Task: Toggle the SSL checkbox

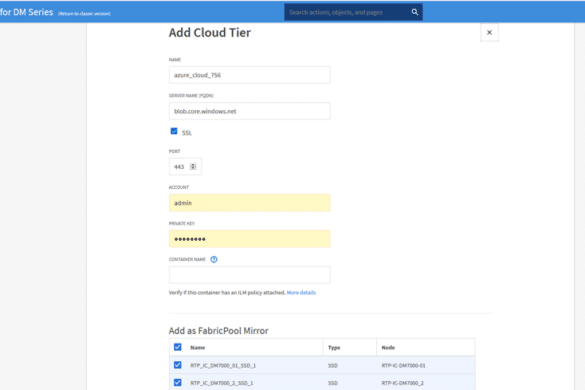Action: (174, 131)
